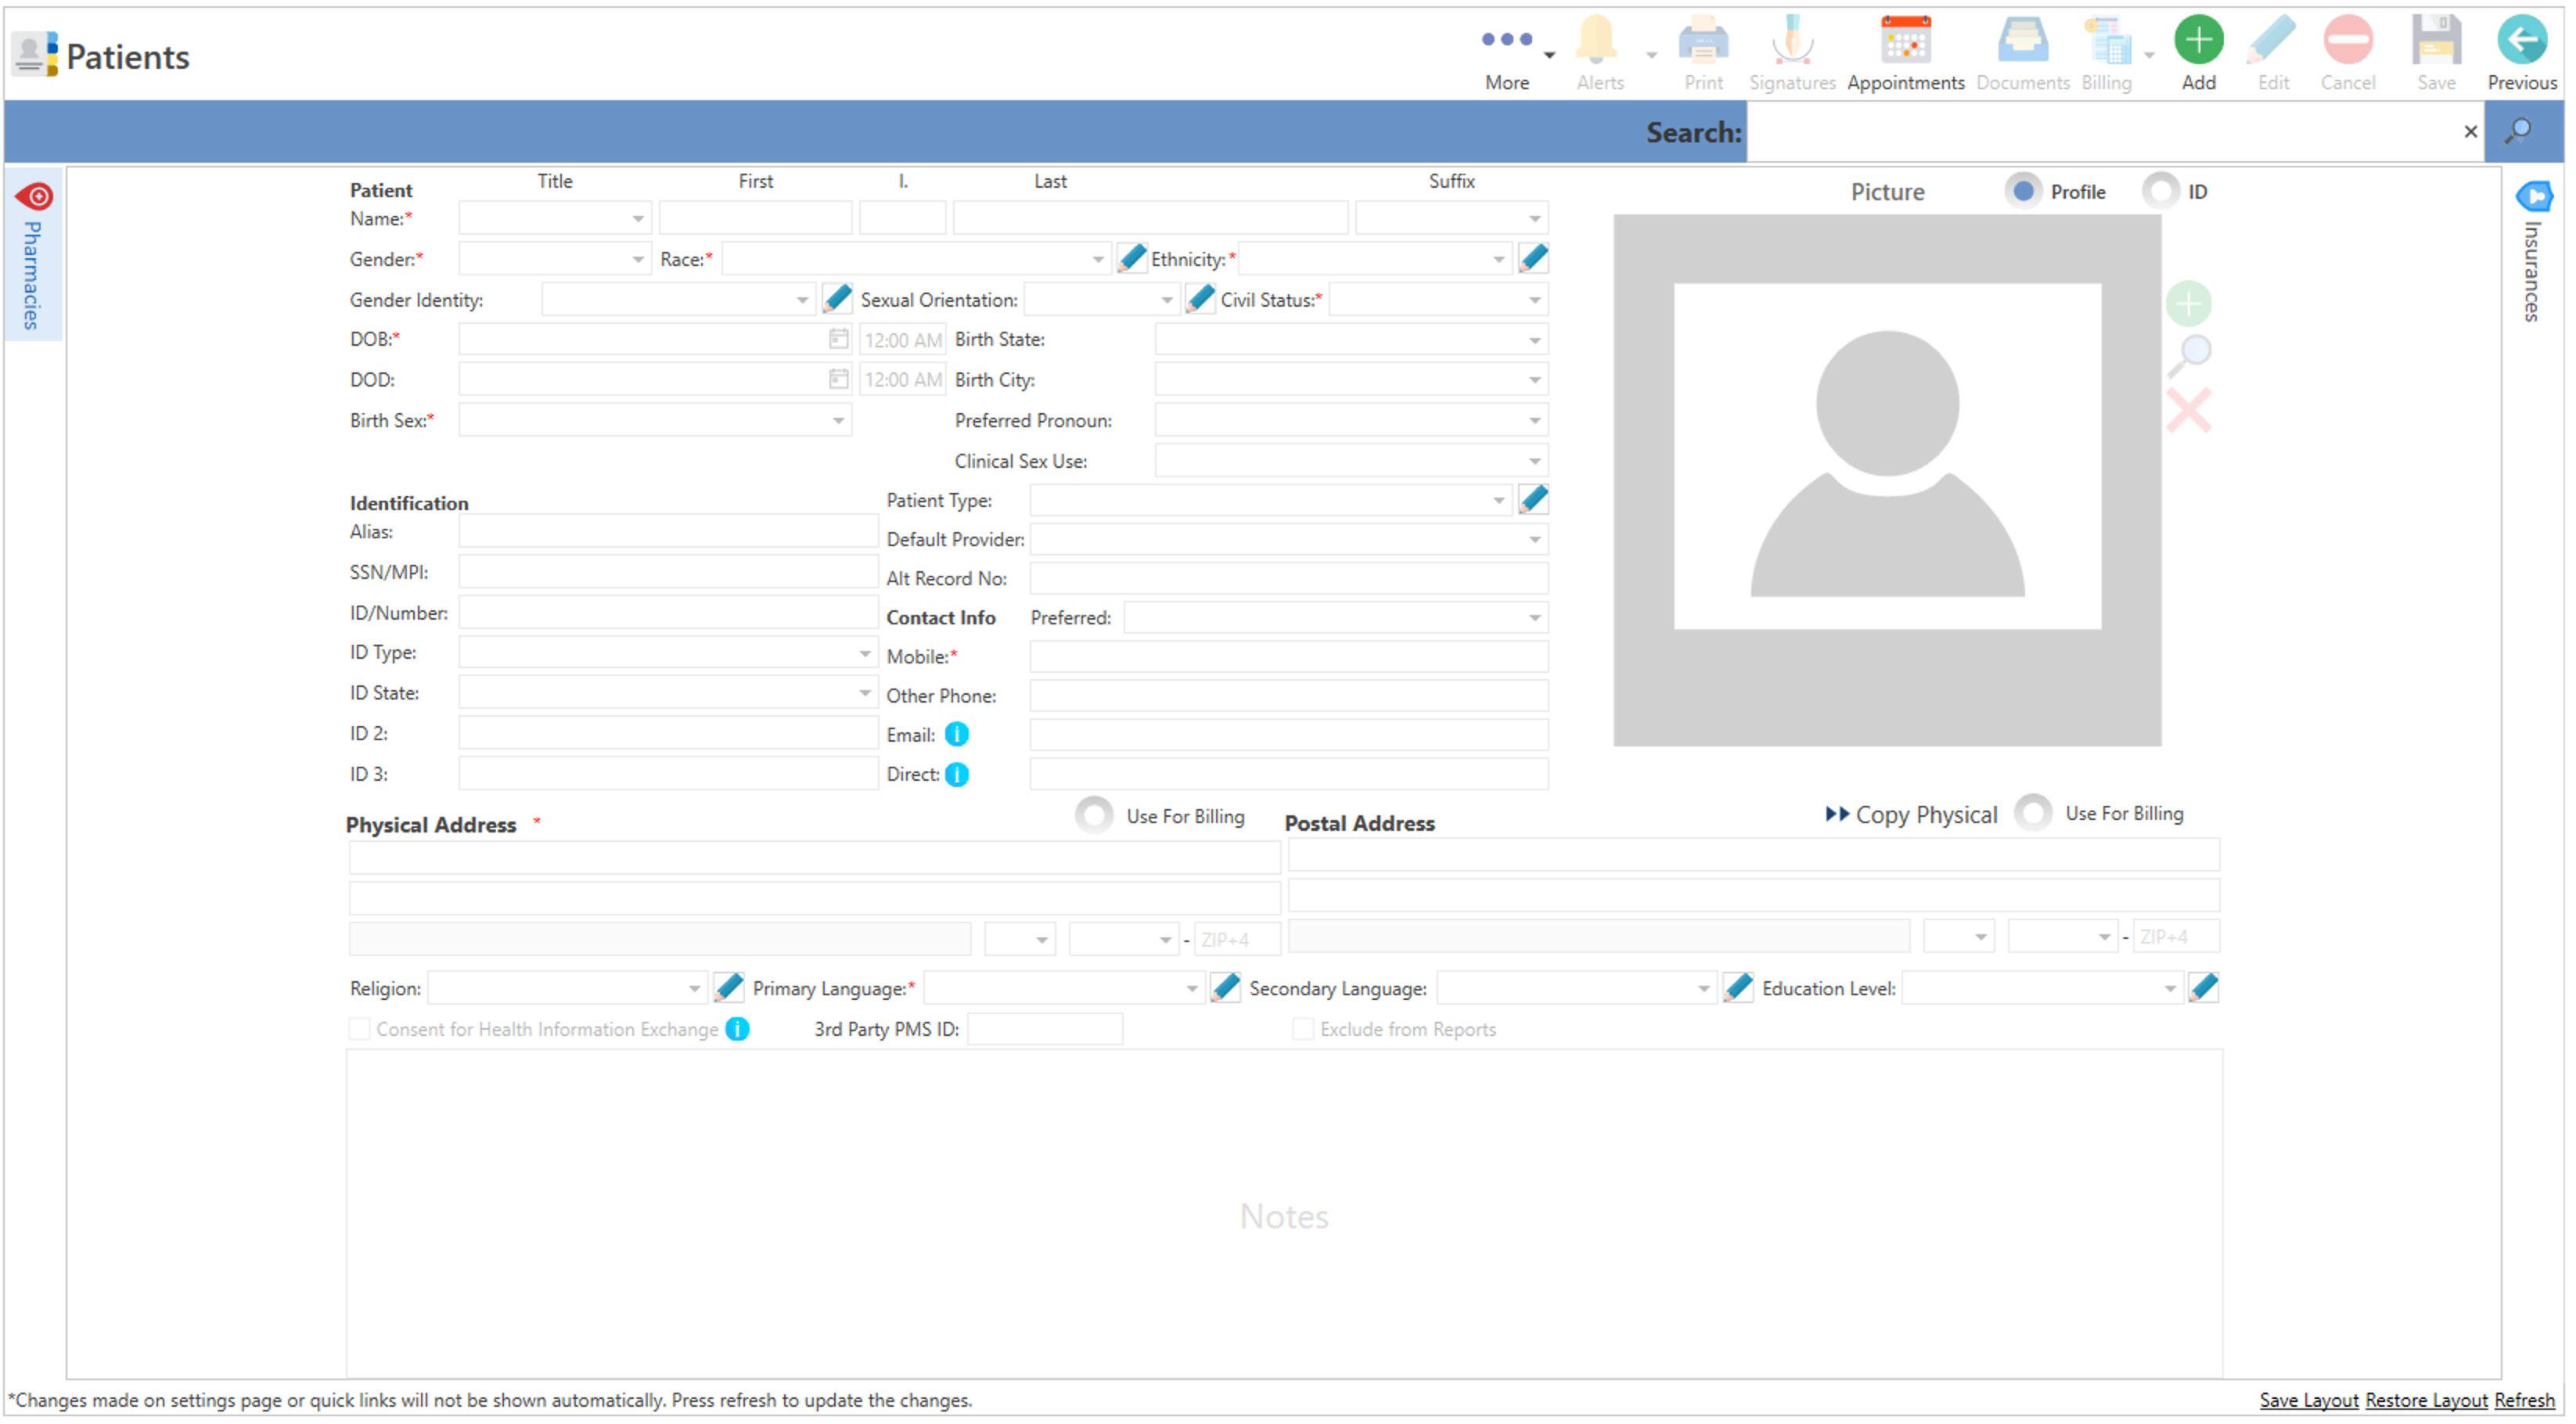2576x1424 pixels.
Task: Click the Restore Layout link
Action: coord(2425,1400)
